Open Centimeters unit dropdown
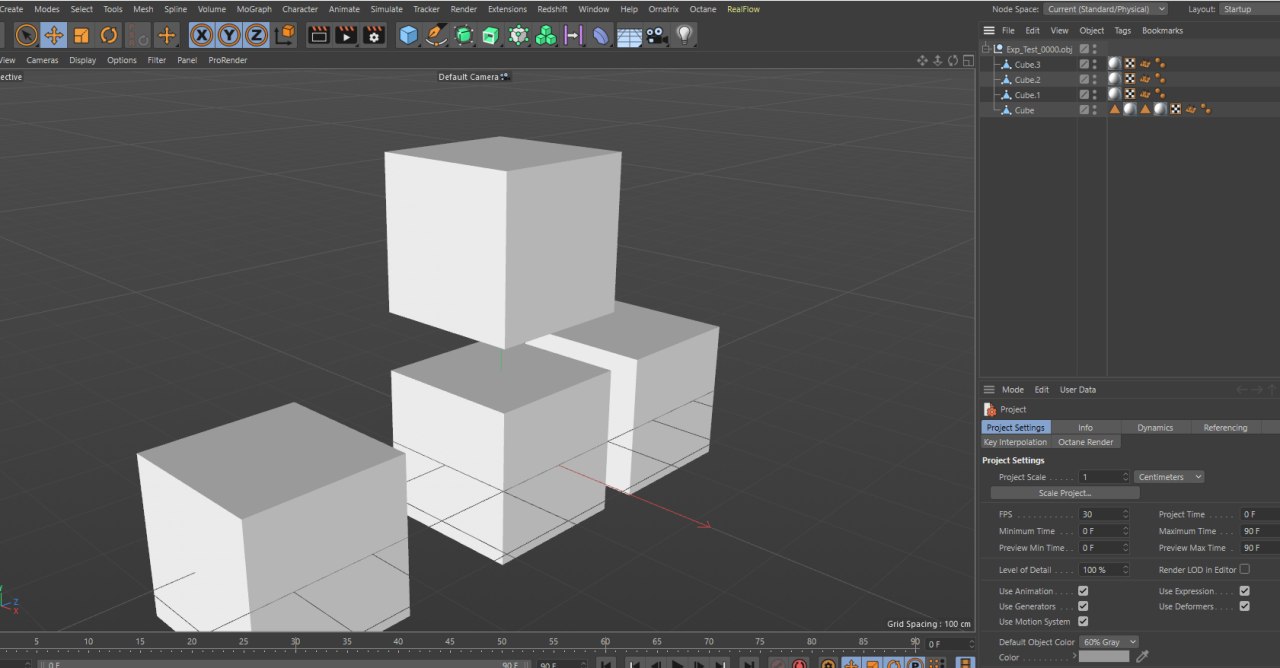Screen dimensions: 1280x668 [1169, 477]
